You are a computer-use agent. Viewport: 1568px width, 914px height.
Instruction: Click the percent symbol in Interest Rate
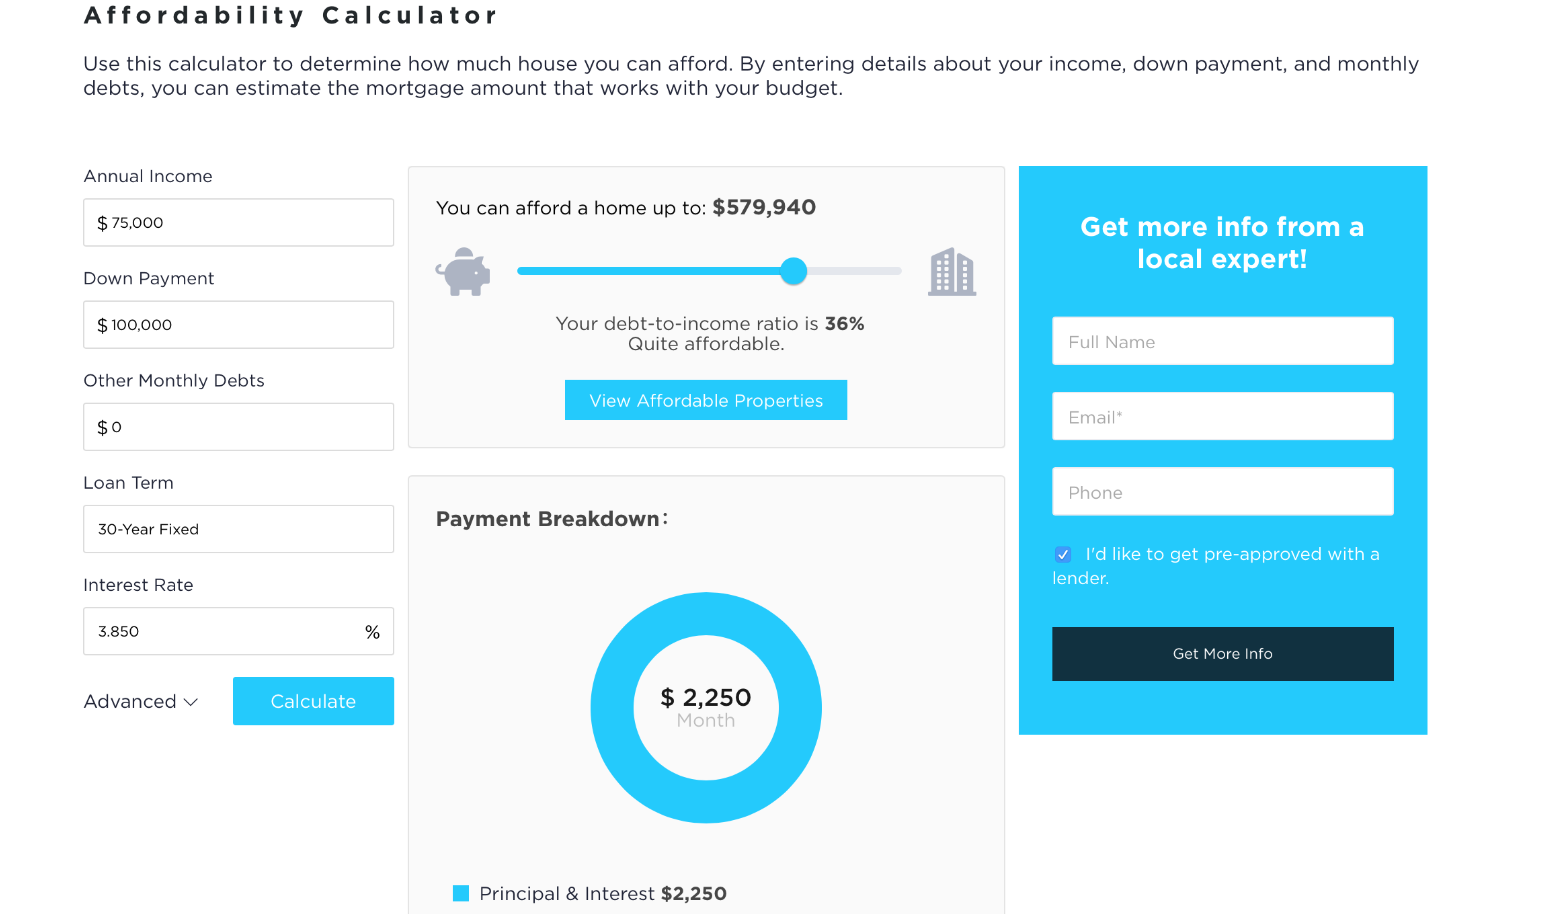pyautogui.click(x=372, y=632)
